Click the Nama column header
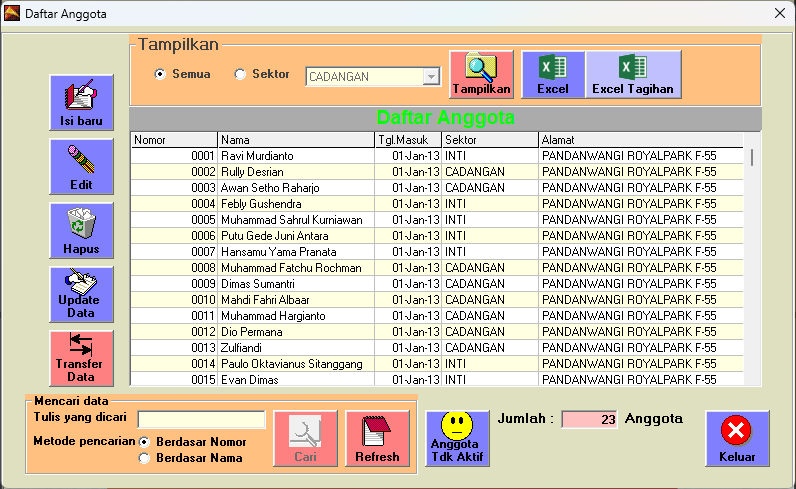Image resolution: width=796 pixels, height=489 pixels. (x=296, y=140)
